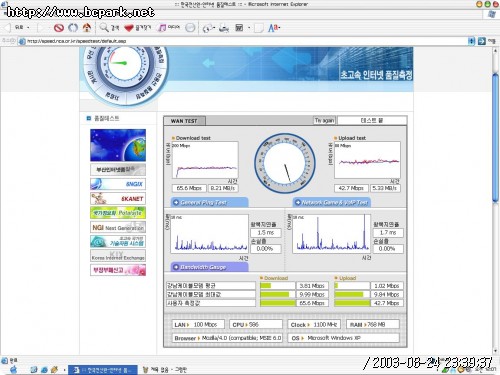Click the center speedometer gauge dial

[285, 163]
